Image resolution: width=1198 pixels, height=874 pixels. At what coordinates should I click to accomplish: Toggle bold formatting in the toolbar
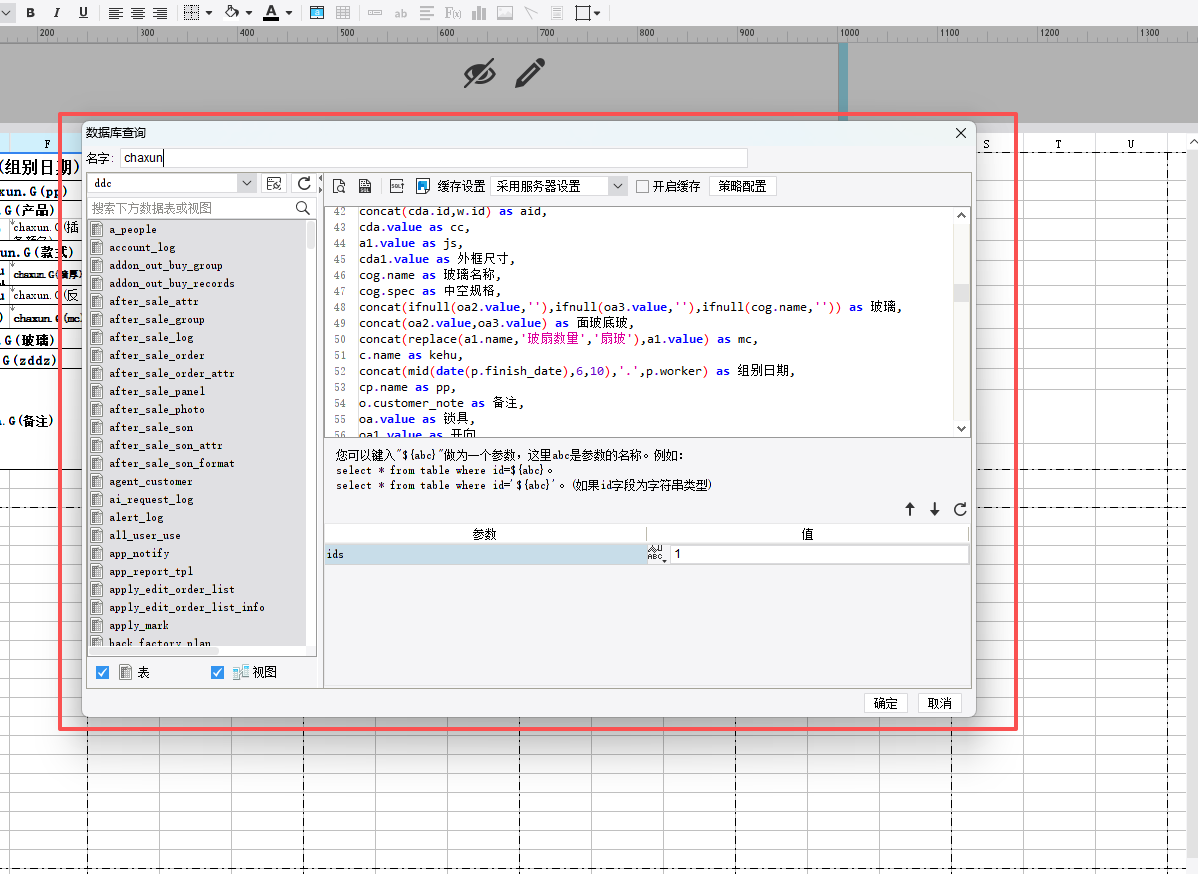pyautogui.click(x=31, y=12)
